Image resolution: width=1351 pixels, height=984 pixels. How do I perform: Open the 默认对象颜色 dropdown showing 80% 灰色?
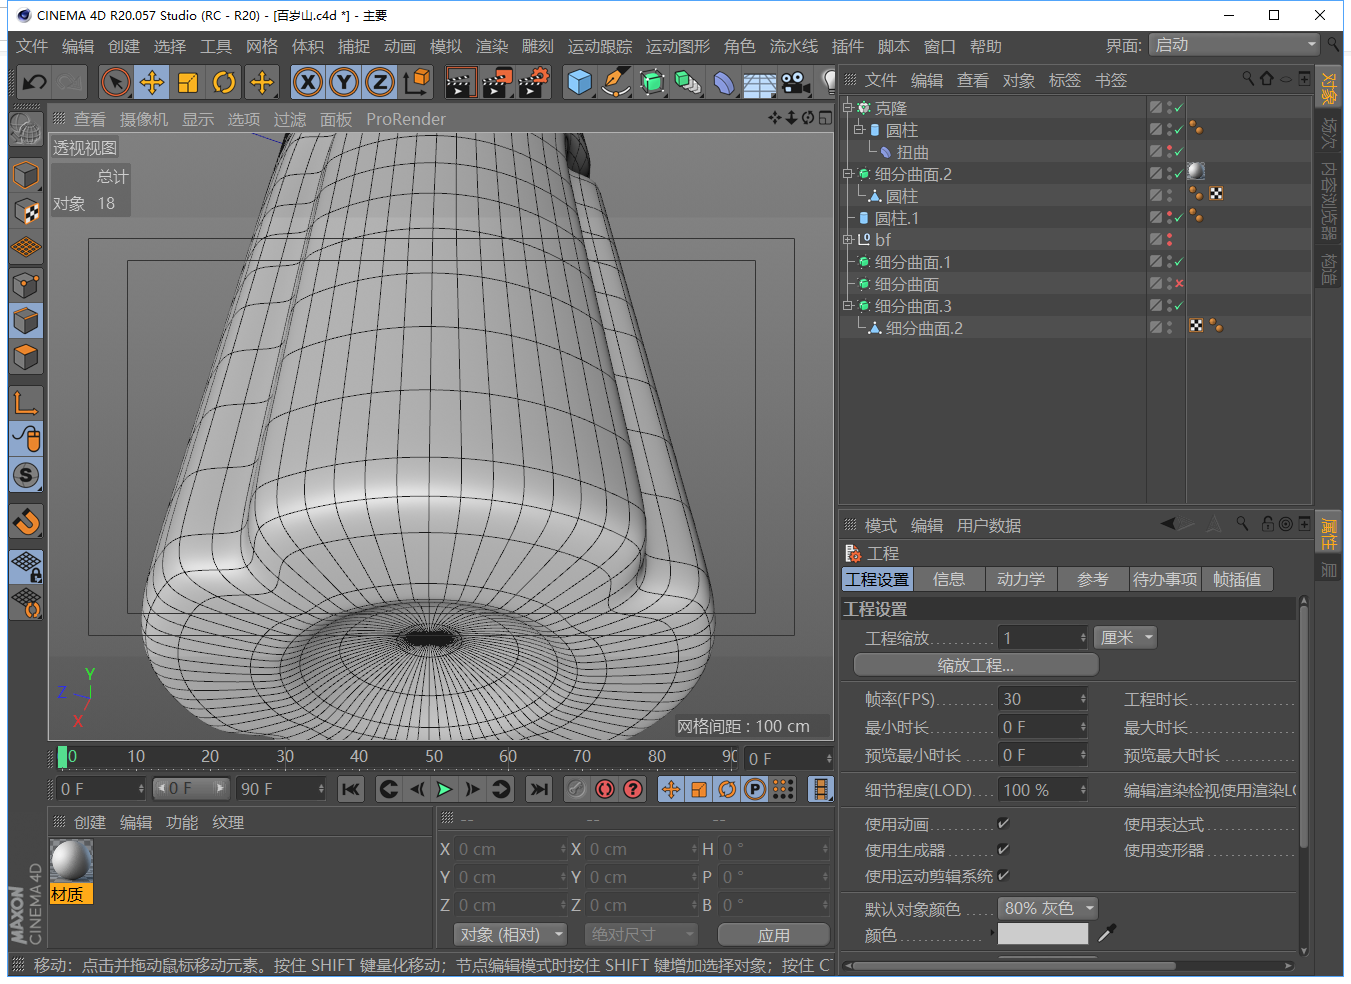coord(1047,908)
